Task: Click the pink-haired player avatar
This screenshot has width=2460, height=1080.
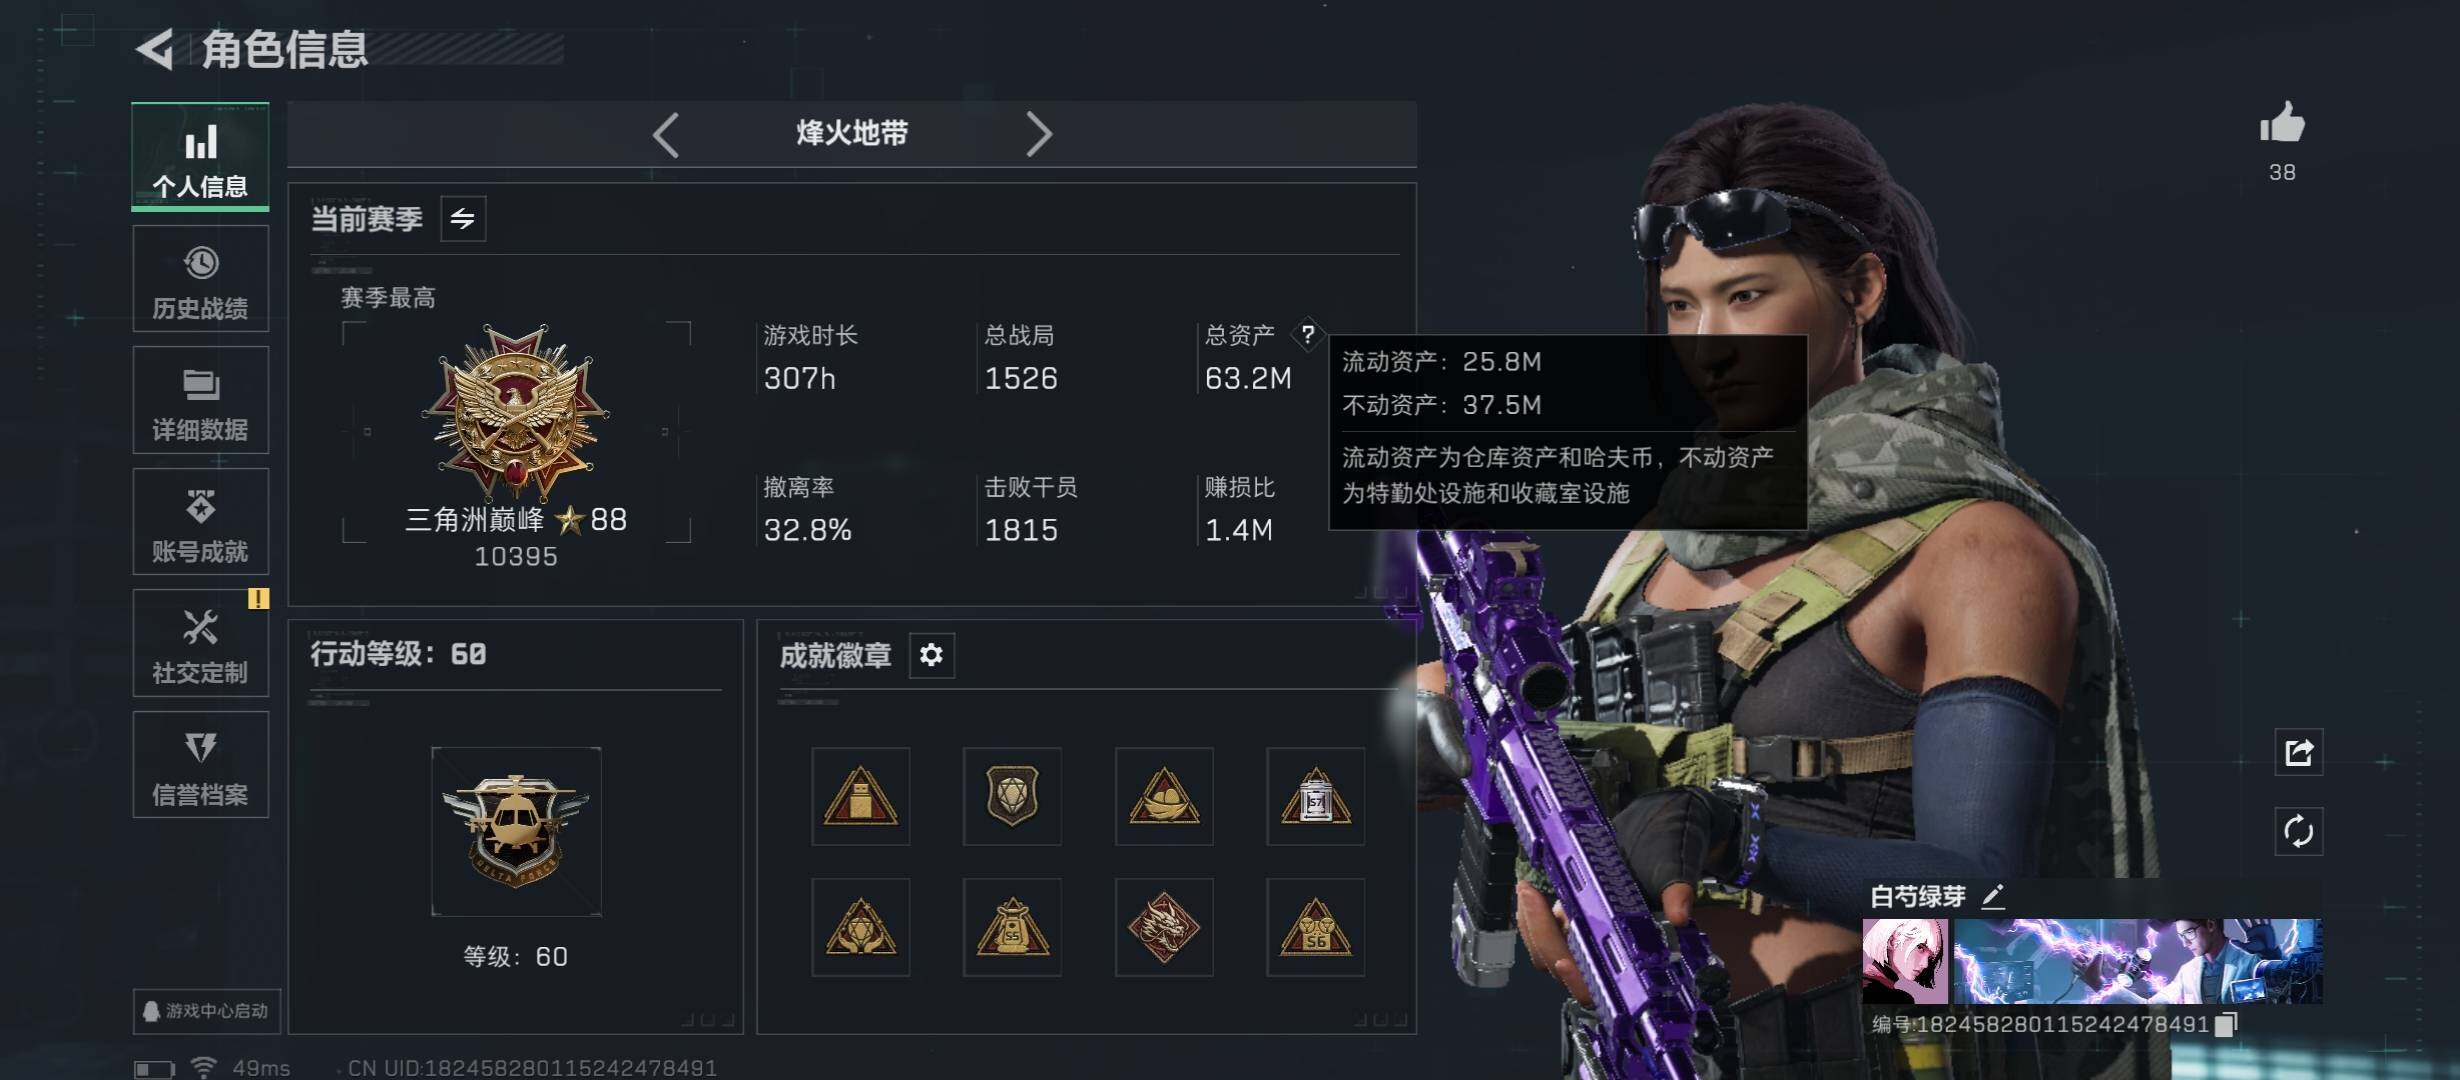Action: [x=1905, y=961]
